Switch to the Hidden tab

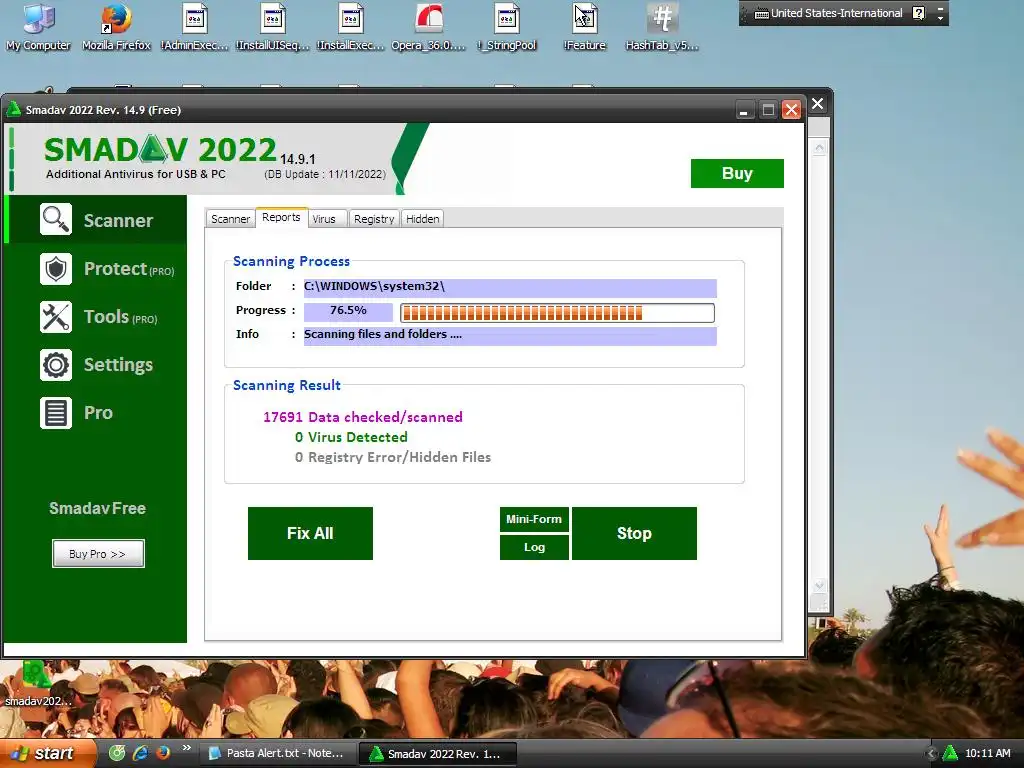[x=423, y=219]
